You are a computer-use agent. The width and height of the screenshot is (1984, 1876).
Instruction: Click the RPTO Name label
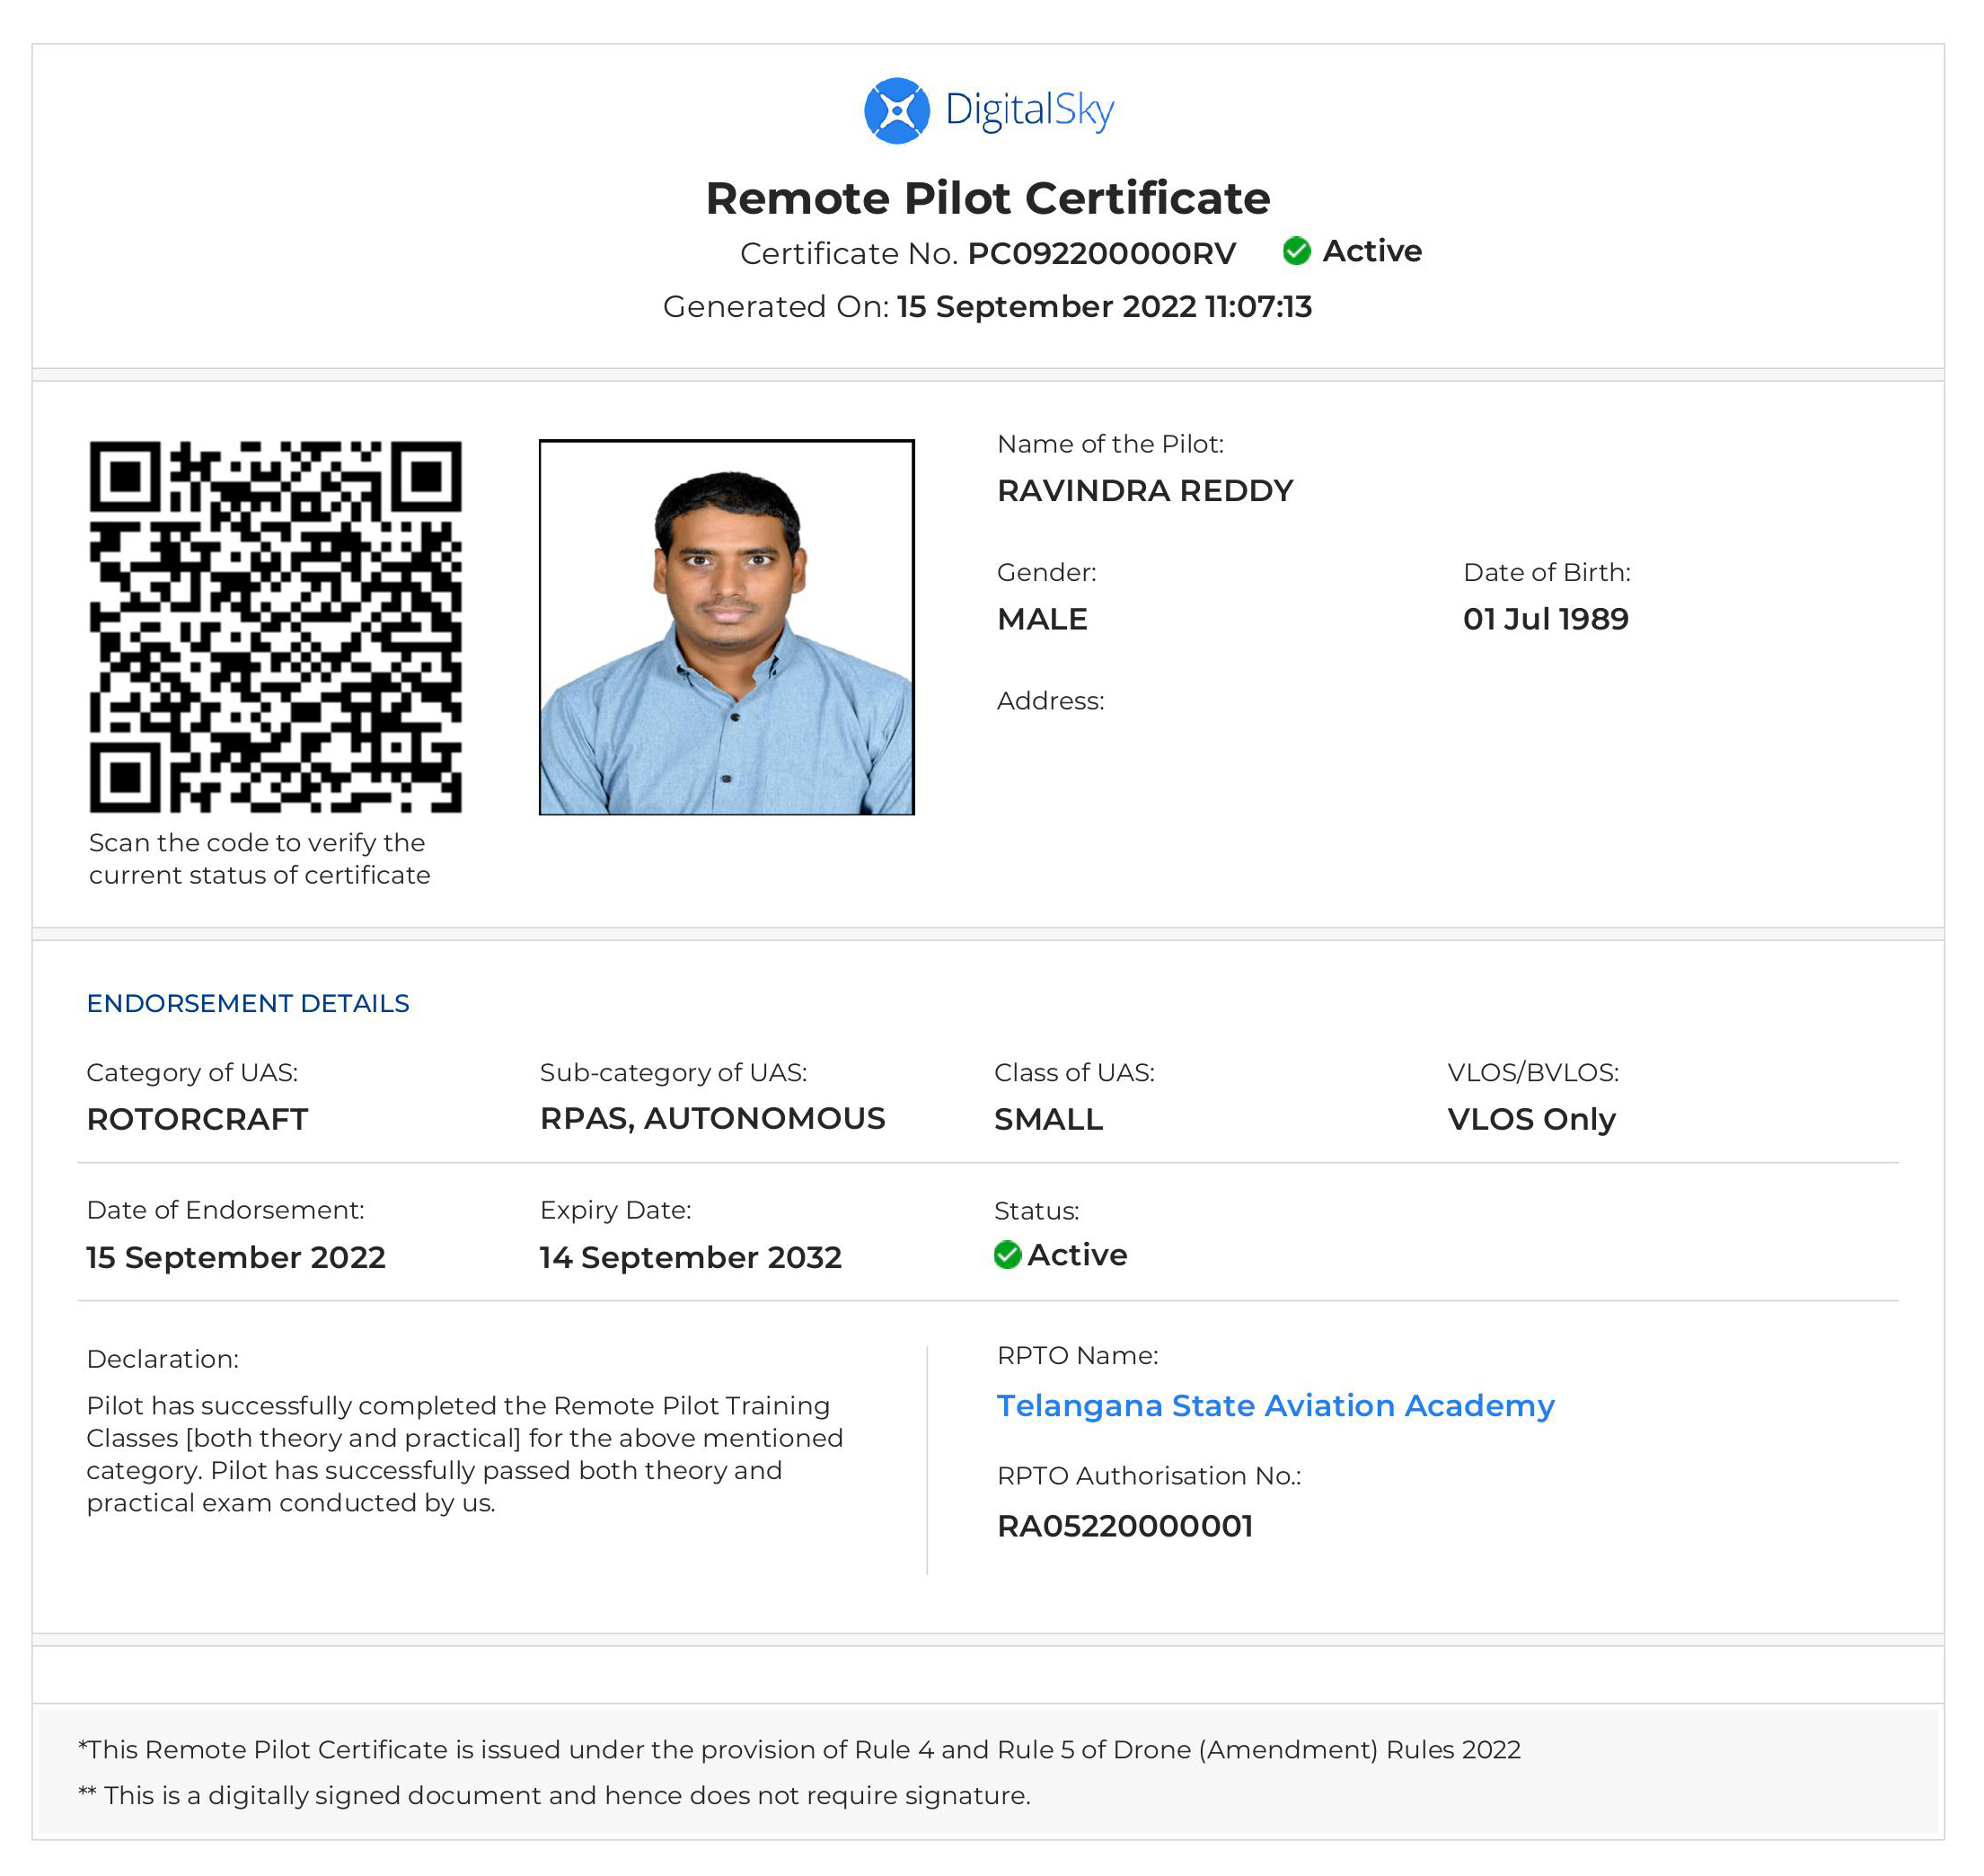pyautogui.click(x=1078, y=1356)
